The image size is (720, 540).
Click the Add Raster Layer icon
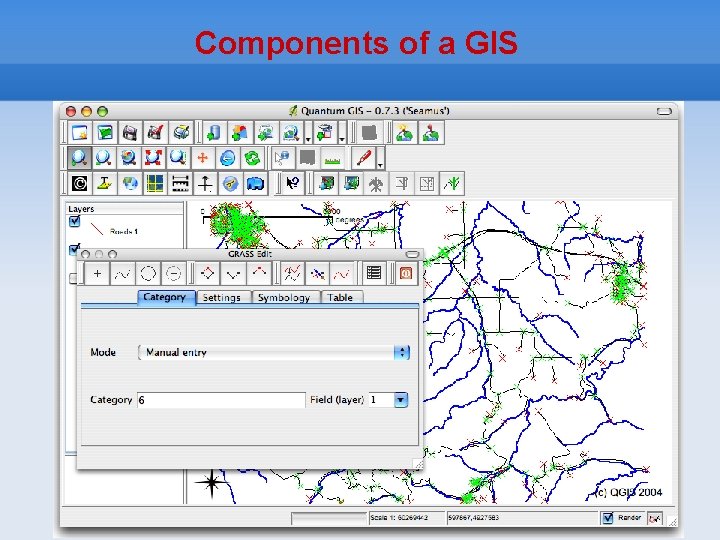[265, 133]
